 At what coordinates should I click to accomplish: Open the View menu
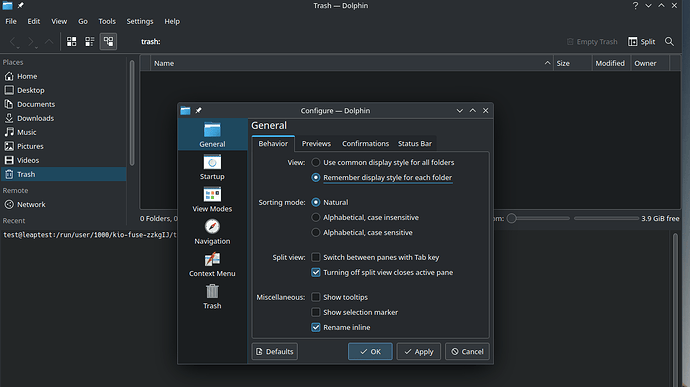pyautogui.click(x=59, y=21)
